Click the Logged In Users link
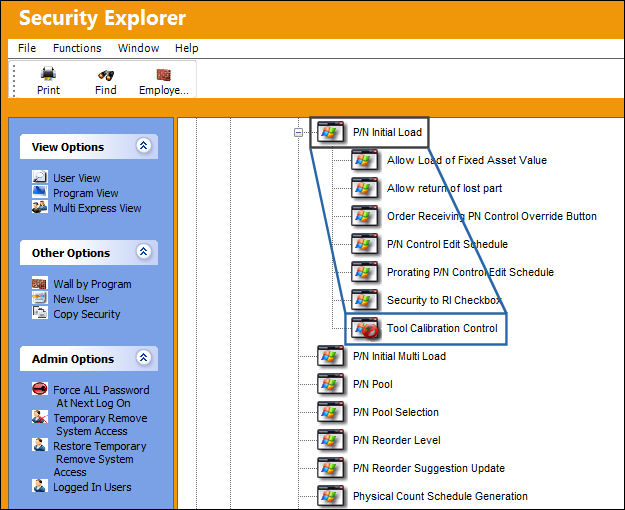Screen dimensions: 625x510 click(x=92, y=487)
